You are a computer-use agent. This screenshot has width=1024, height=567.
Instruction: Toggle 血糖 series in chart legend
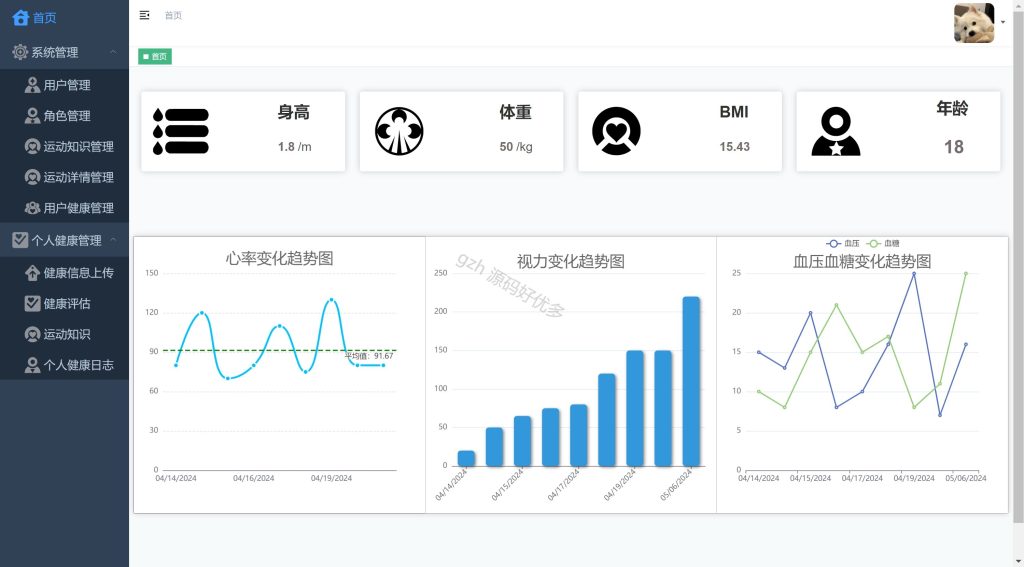(883, 243)
